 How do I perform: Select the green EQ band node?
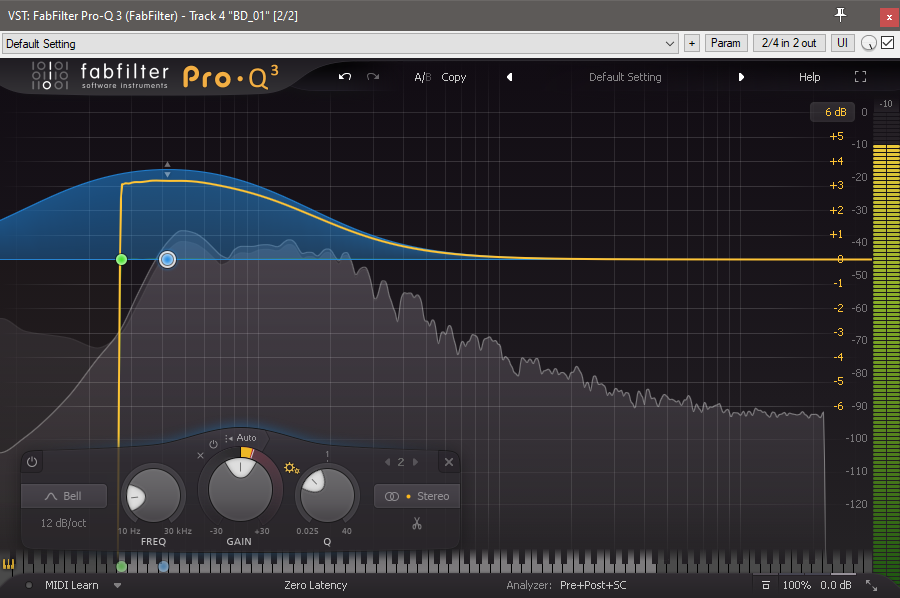pyautogui.click(x=121, y=259)
